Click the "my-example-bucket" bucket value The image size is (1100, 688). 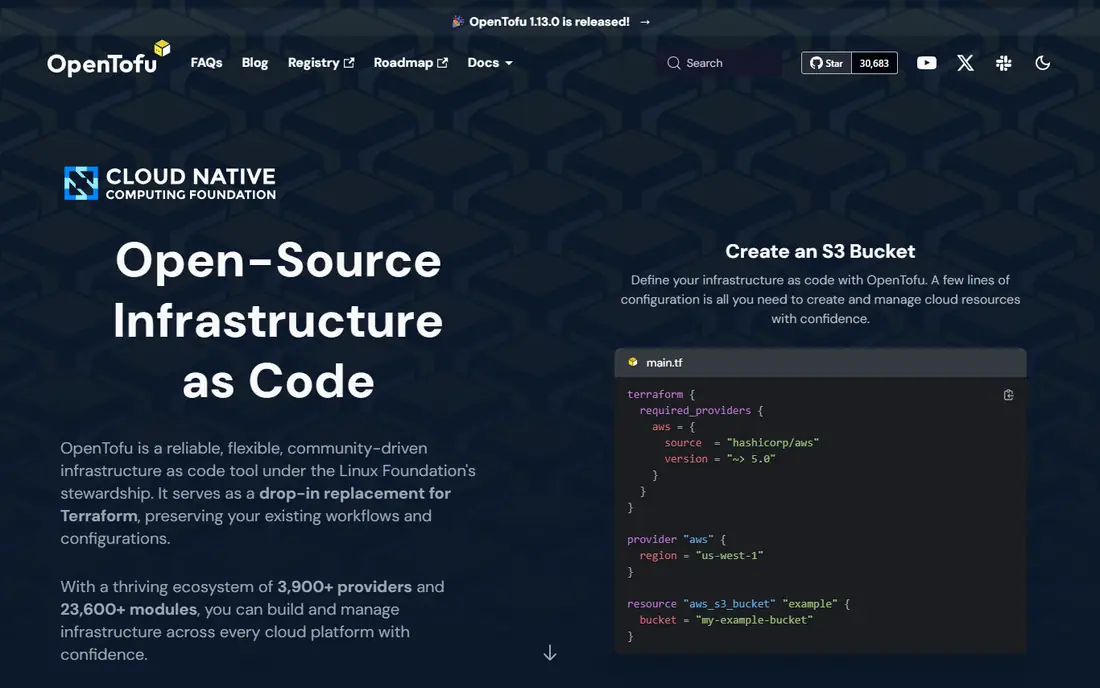coord(754,620)
